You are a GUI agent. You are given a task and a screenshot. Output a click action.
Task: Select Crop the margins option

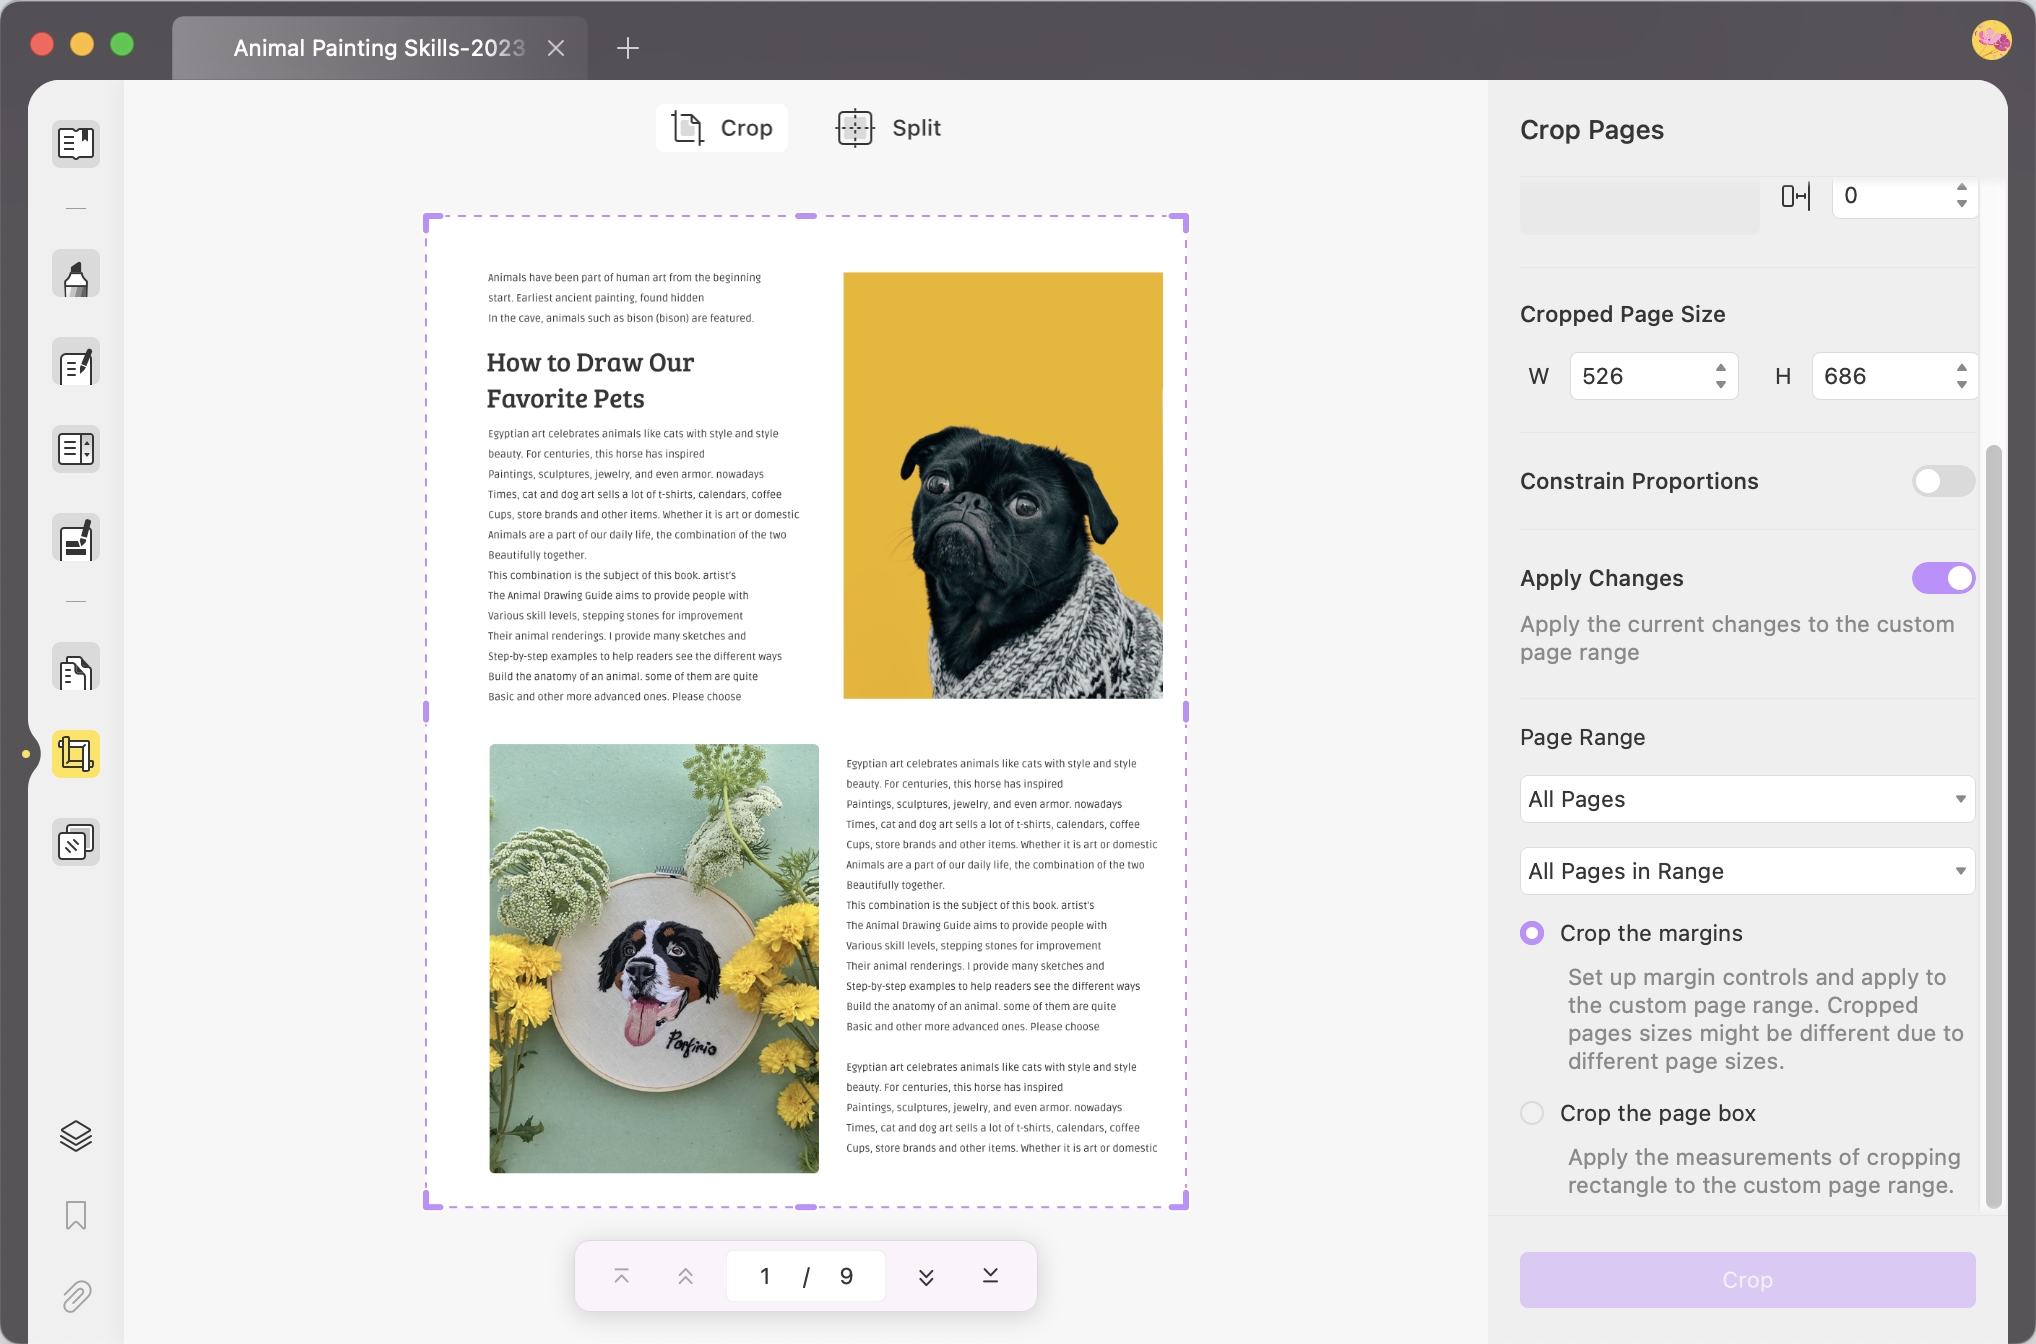click(x=1532, y=933)
